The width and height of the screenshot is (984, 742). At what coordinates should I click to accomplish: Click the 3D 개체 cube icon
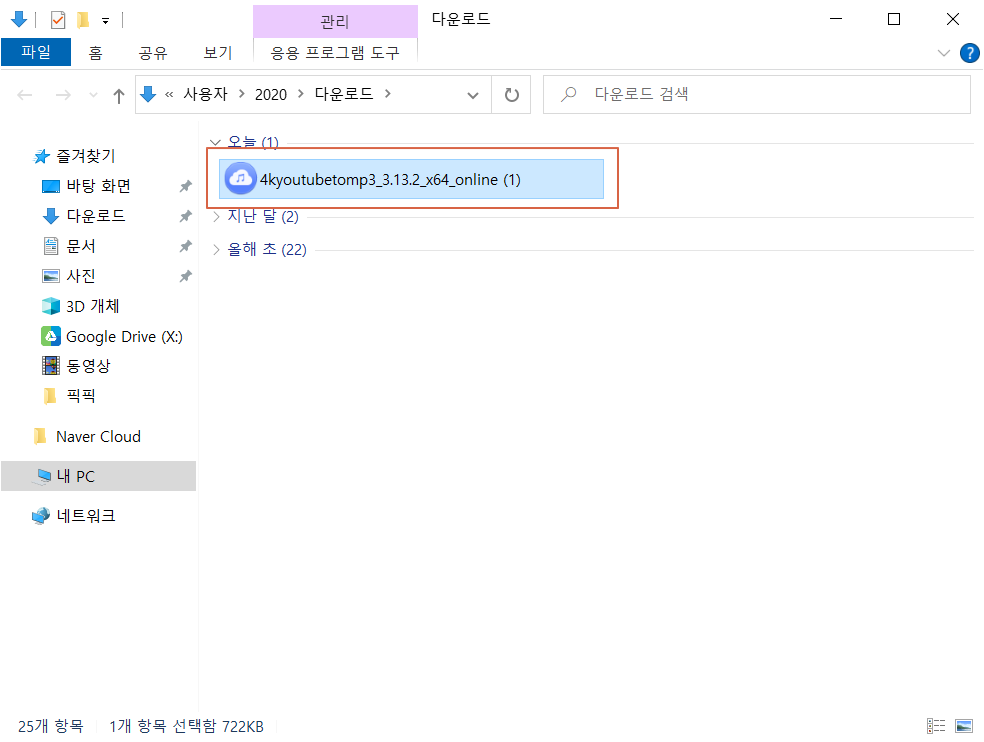click(x=51, y=306)
